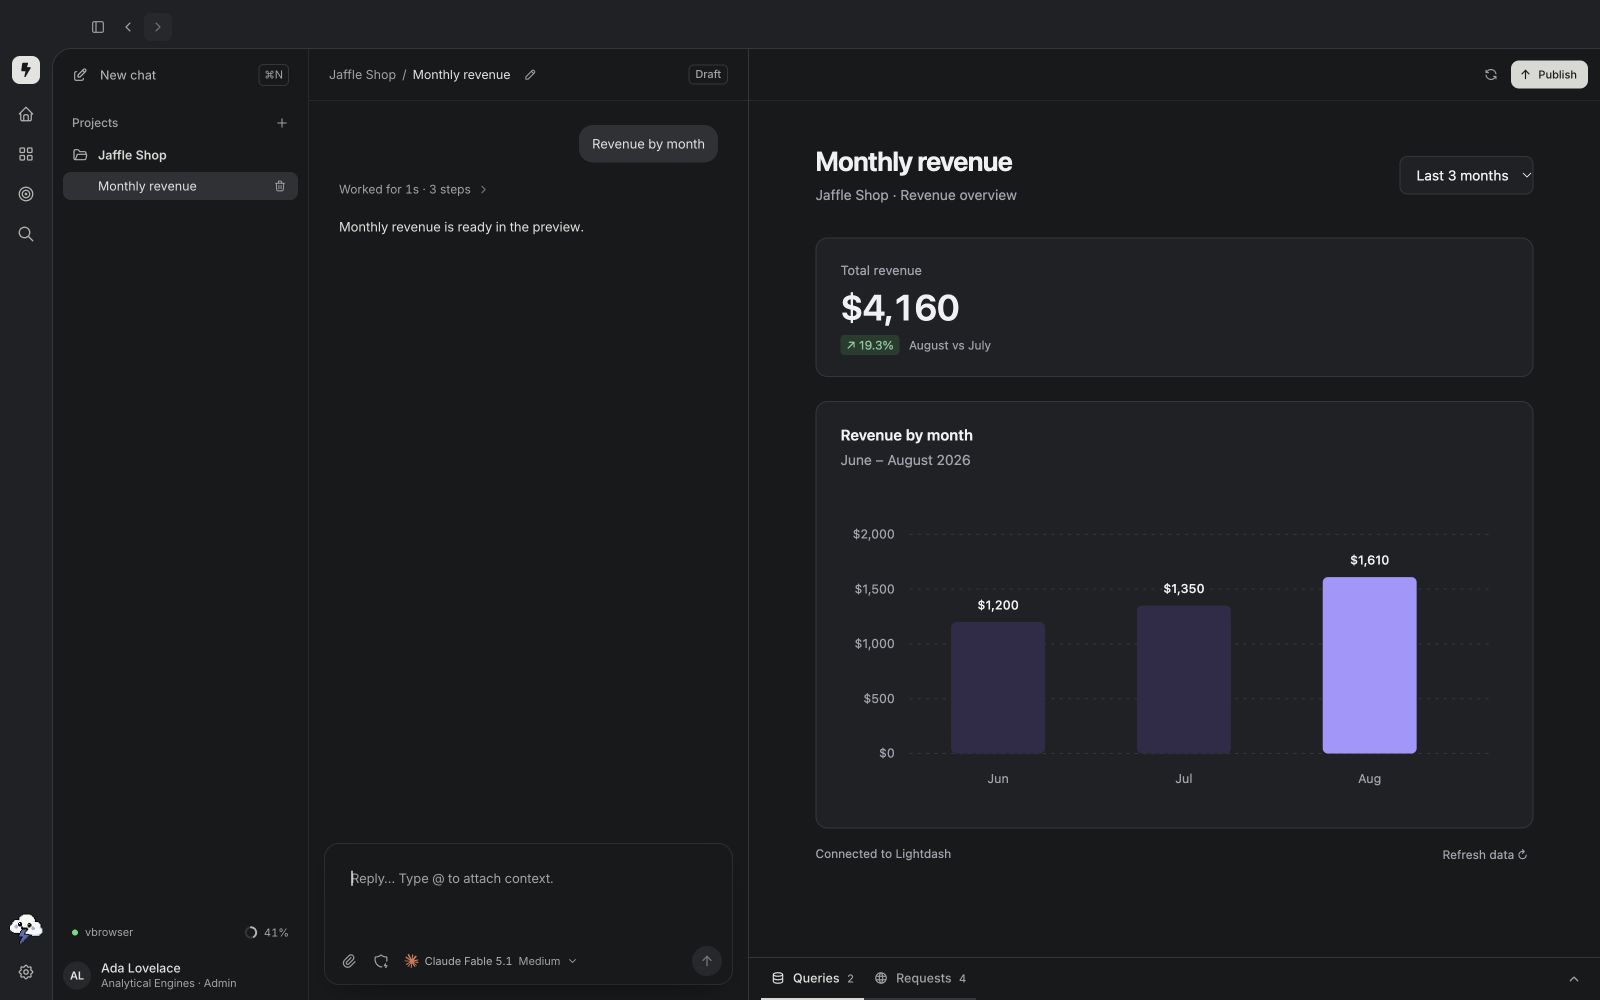Click the Publish button

click(1549, 75)
